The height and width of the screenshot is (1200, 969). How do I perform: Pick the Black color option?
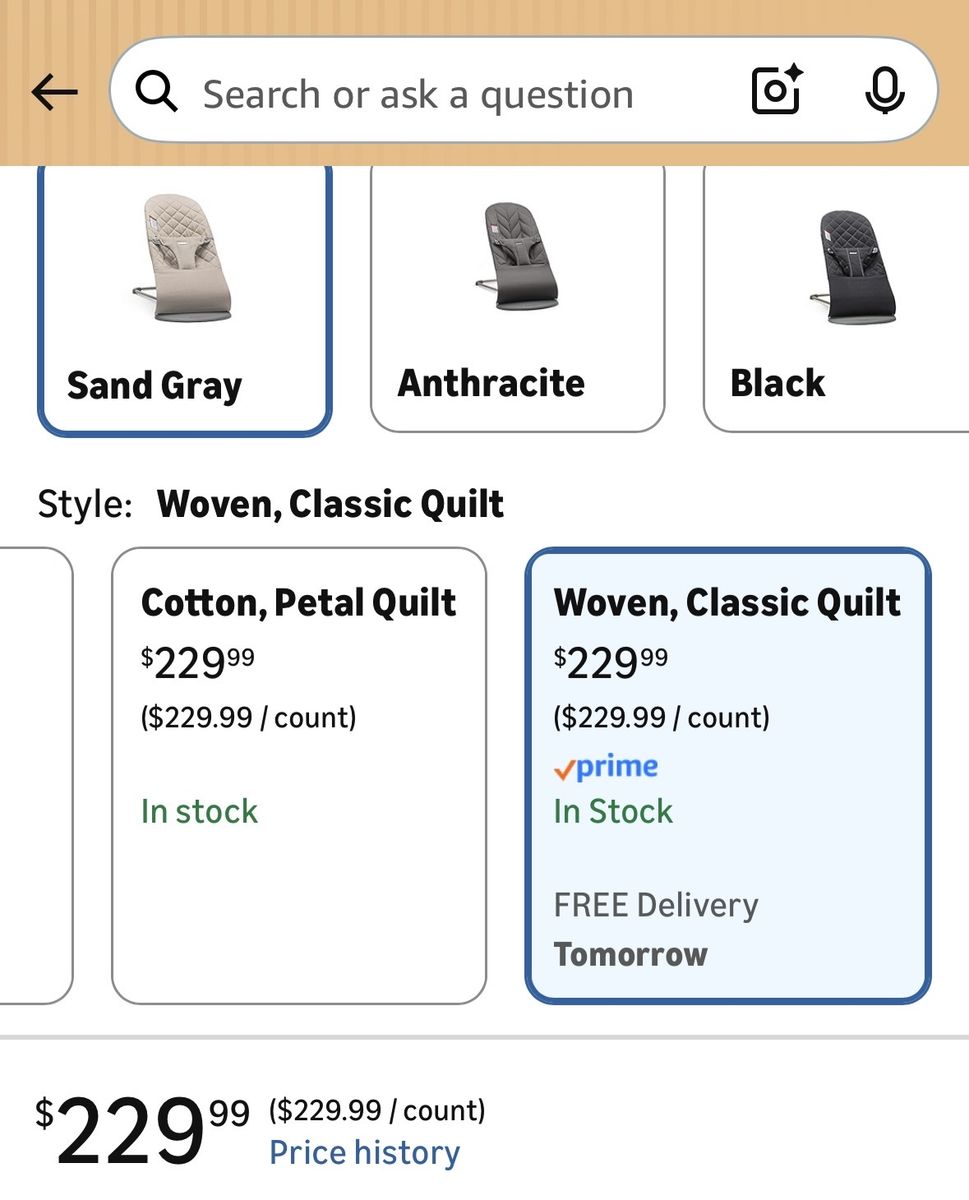coord(778,383)
